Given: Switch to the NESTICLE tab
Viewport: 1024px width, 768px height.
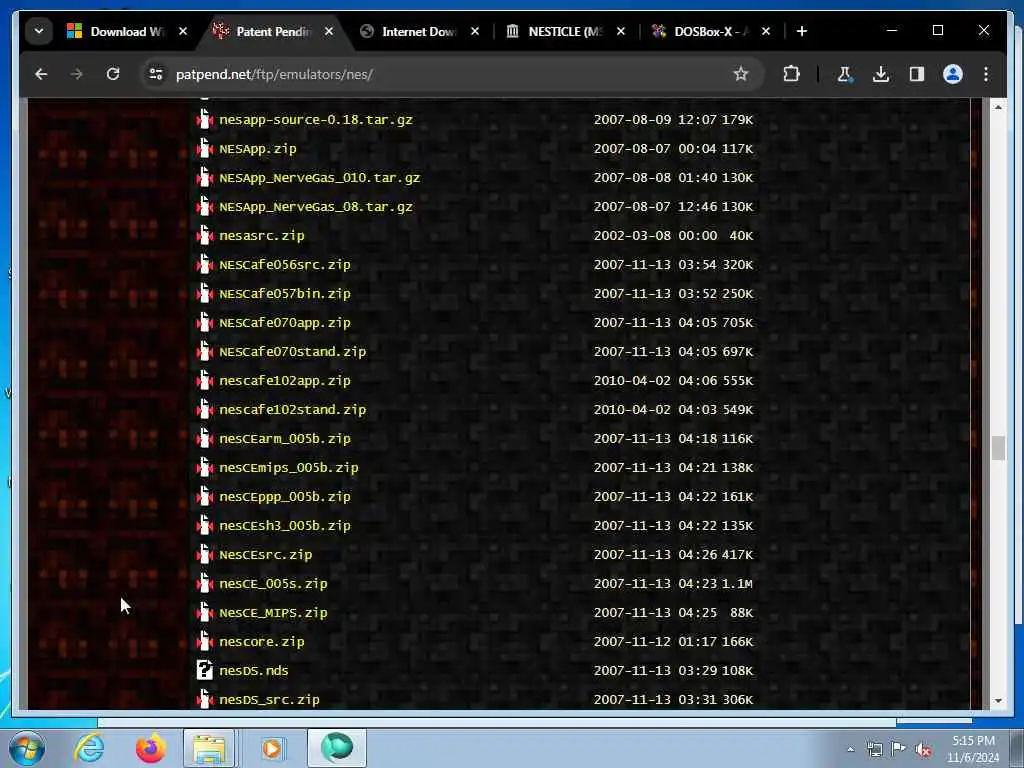Looking at the screenshot, I should tap(566, 31).
